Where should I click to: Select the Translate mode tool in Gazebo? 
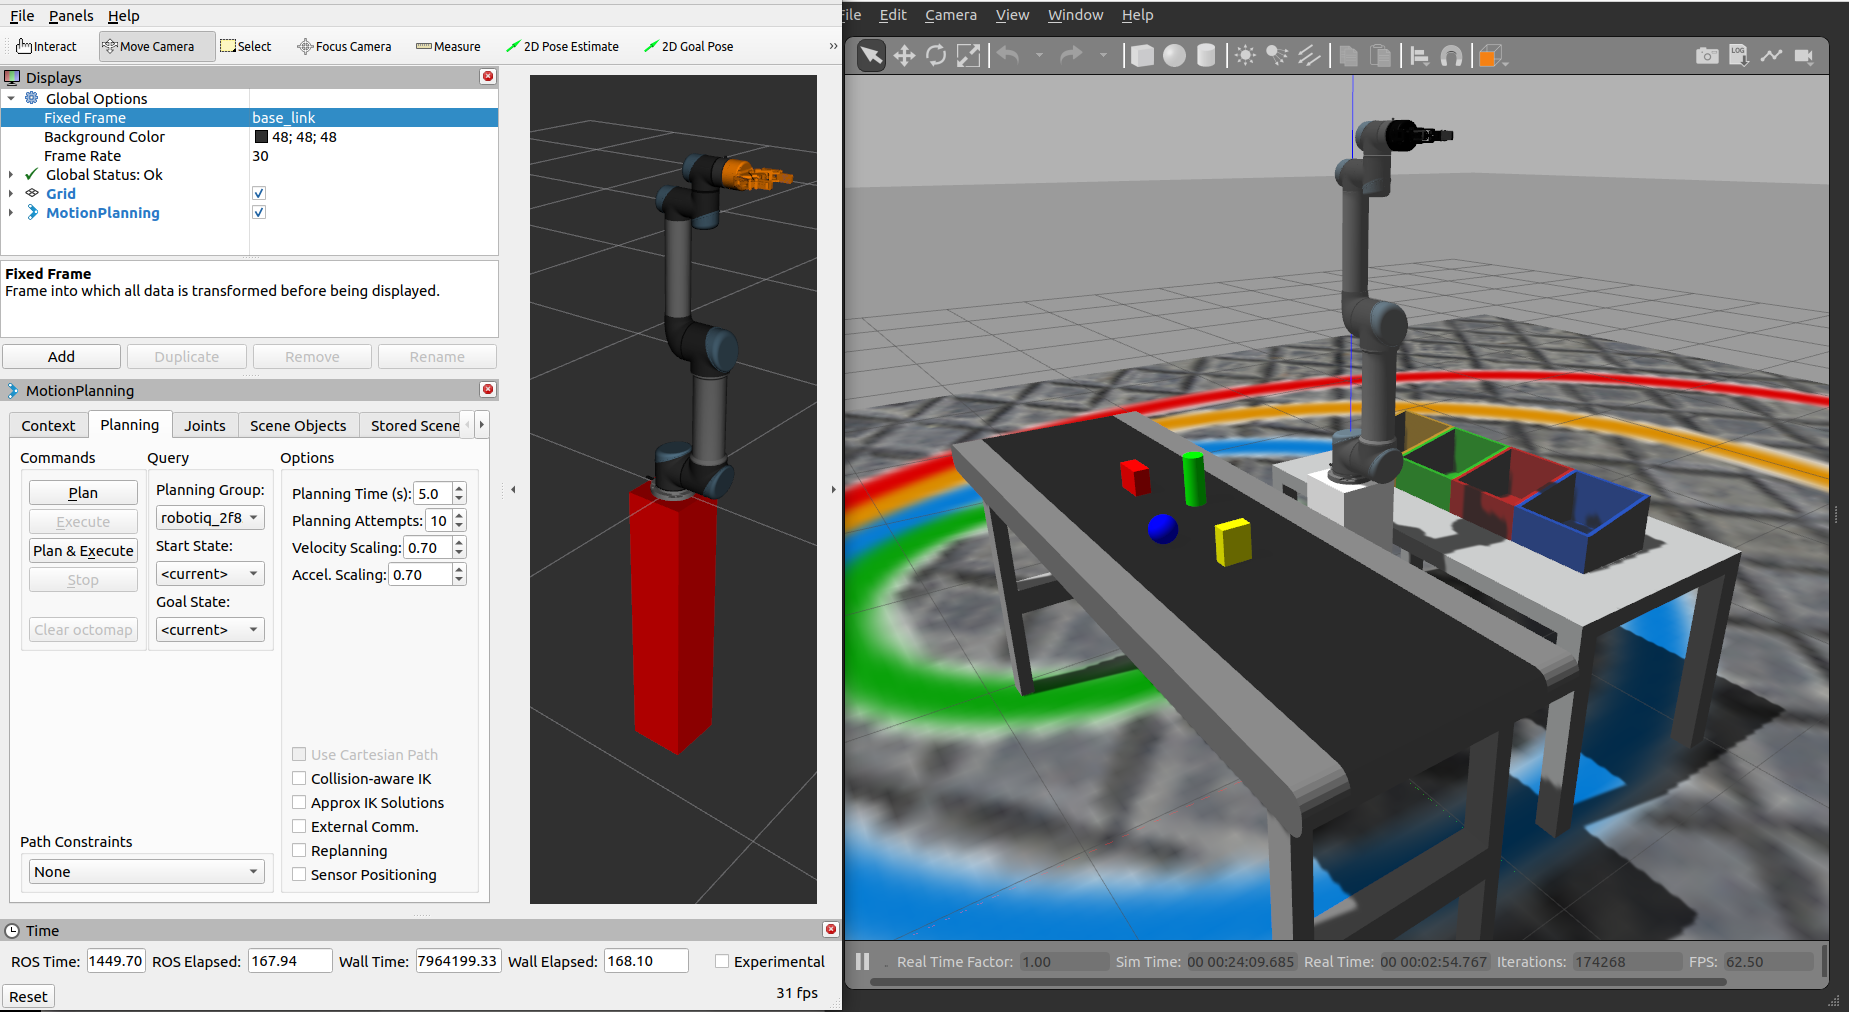point(904,56)
